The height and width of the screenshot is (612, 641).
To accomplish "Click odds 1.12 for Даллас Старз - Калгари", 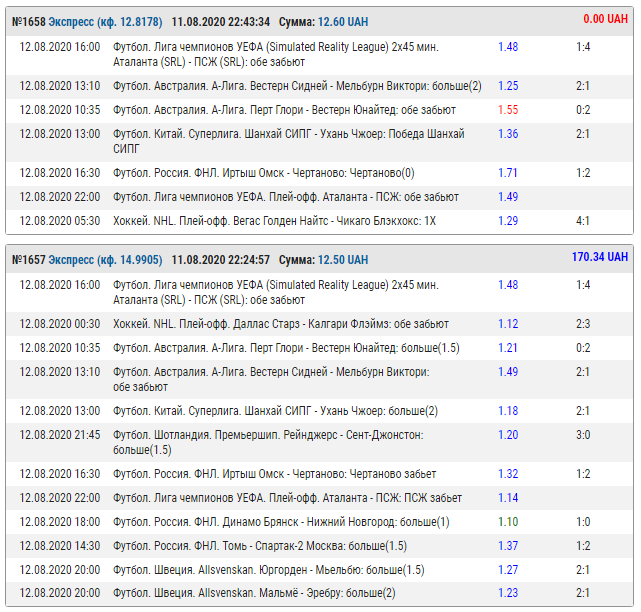I will (x=508, y=324).
